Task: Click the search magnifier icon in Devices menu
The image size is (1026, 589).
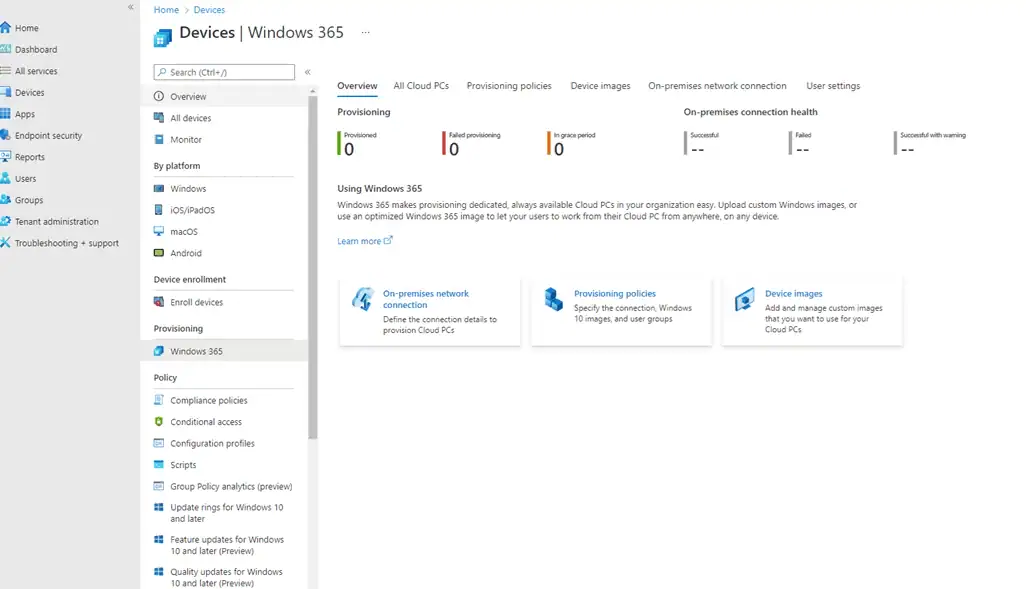Action: tap(162, 72)
